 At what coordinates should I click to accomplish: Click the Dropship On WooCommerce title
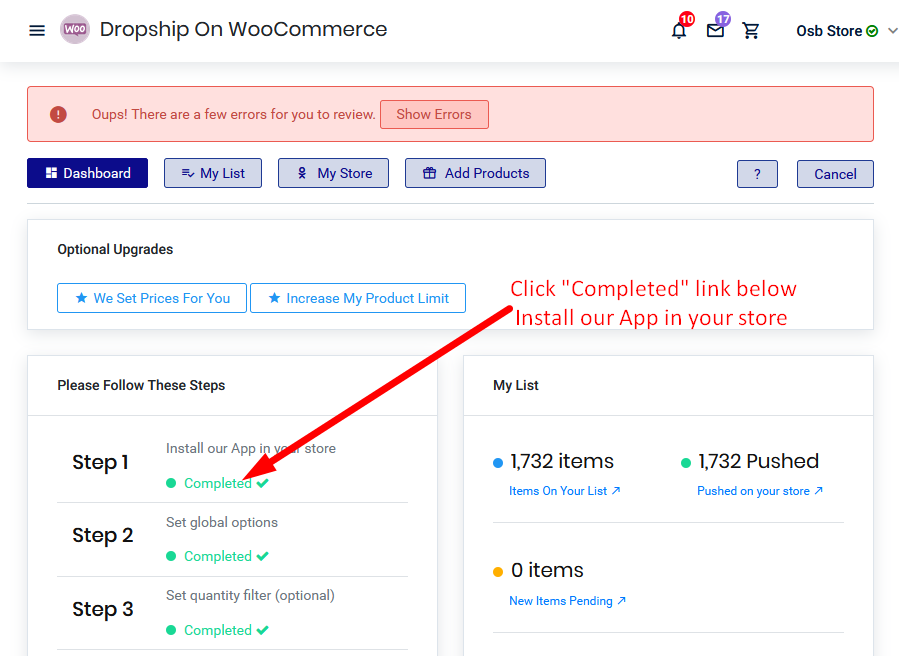tap(243, 29)
